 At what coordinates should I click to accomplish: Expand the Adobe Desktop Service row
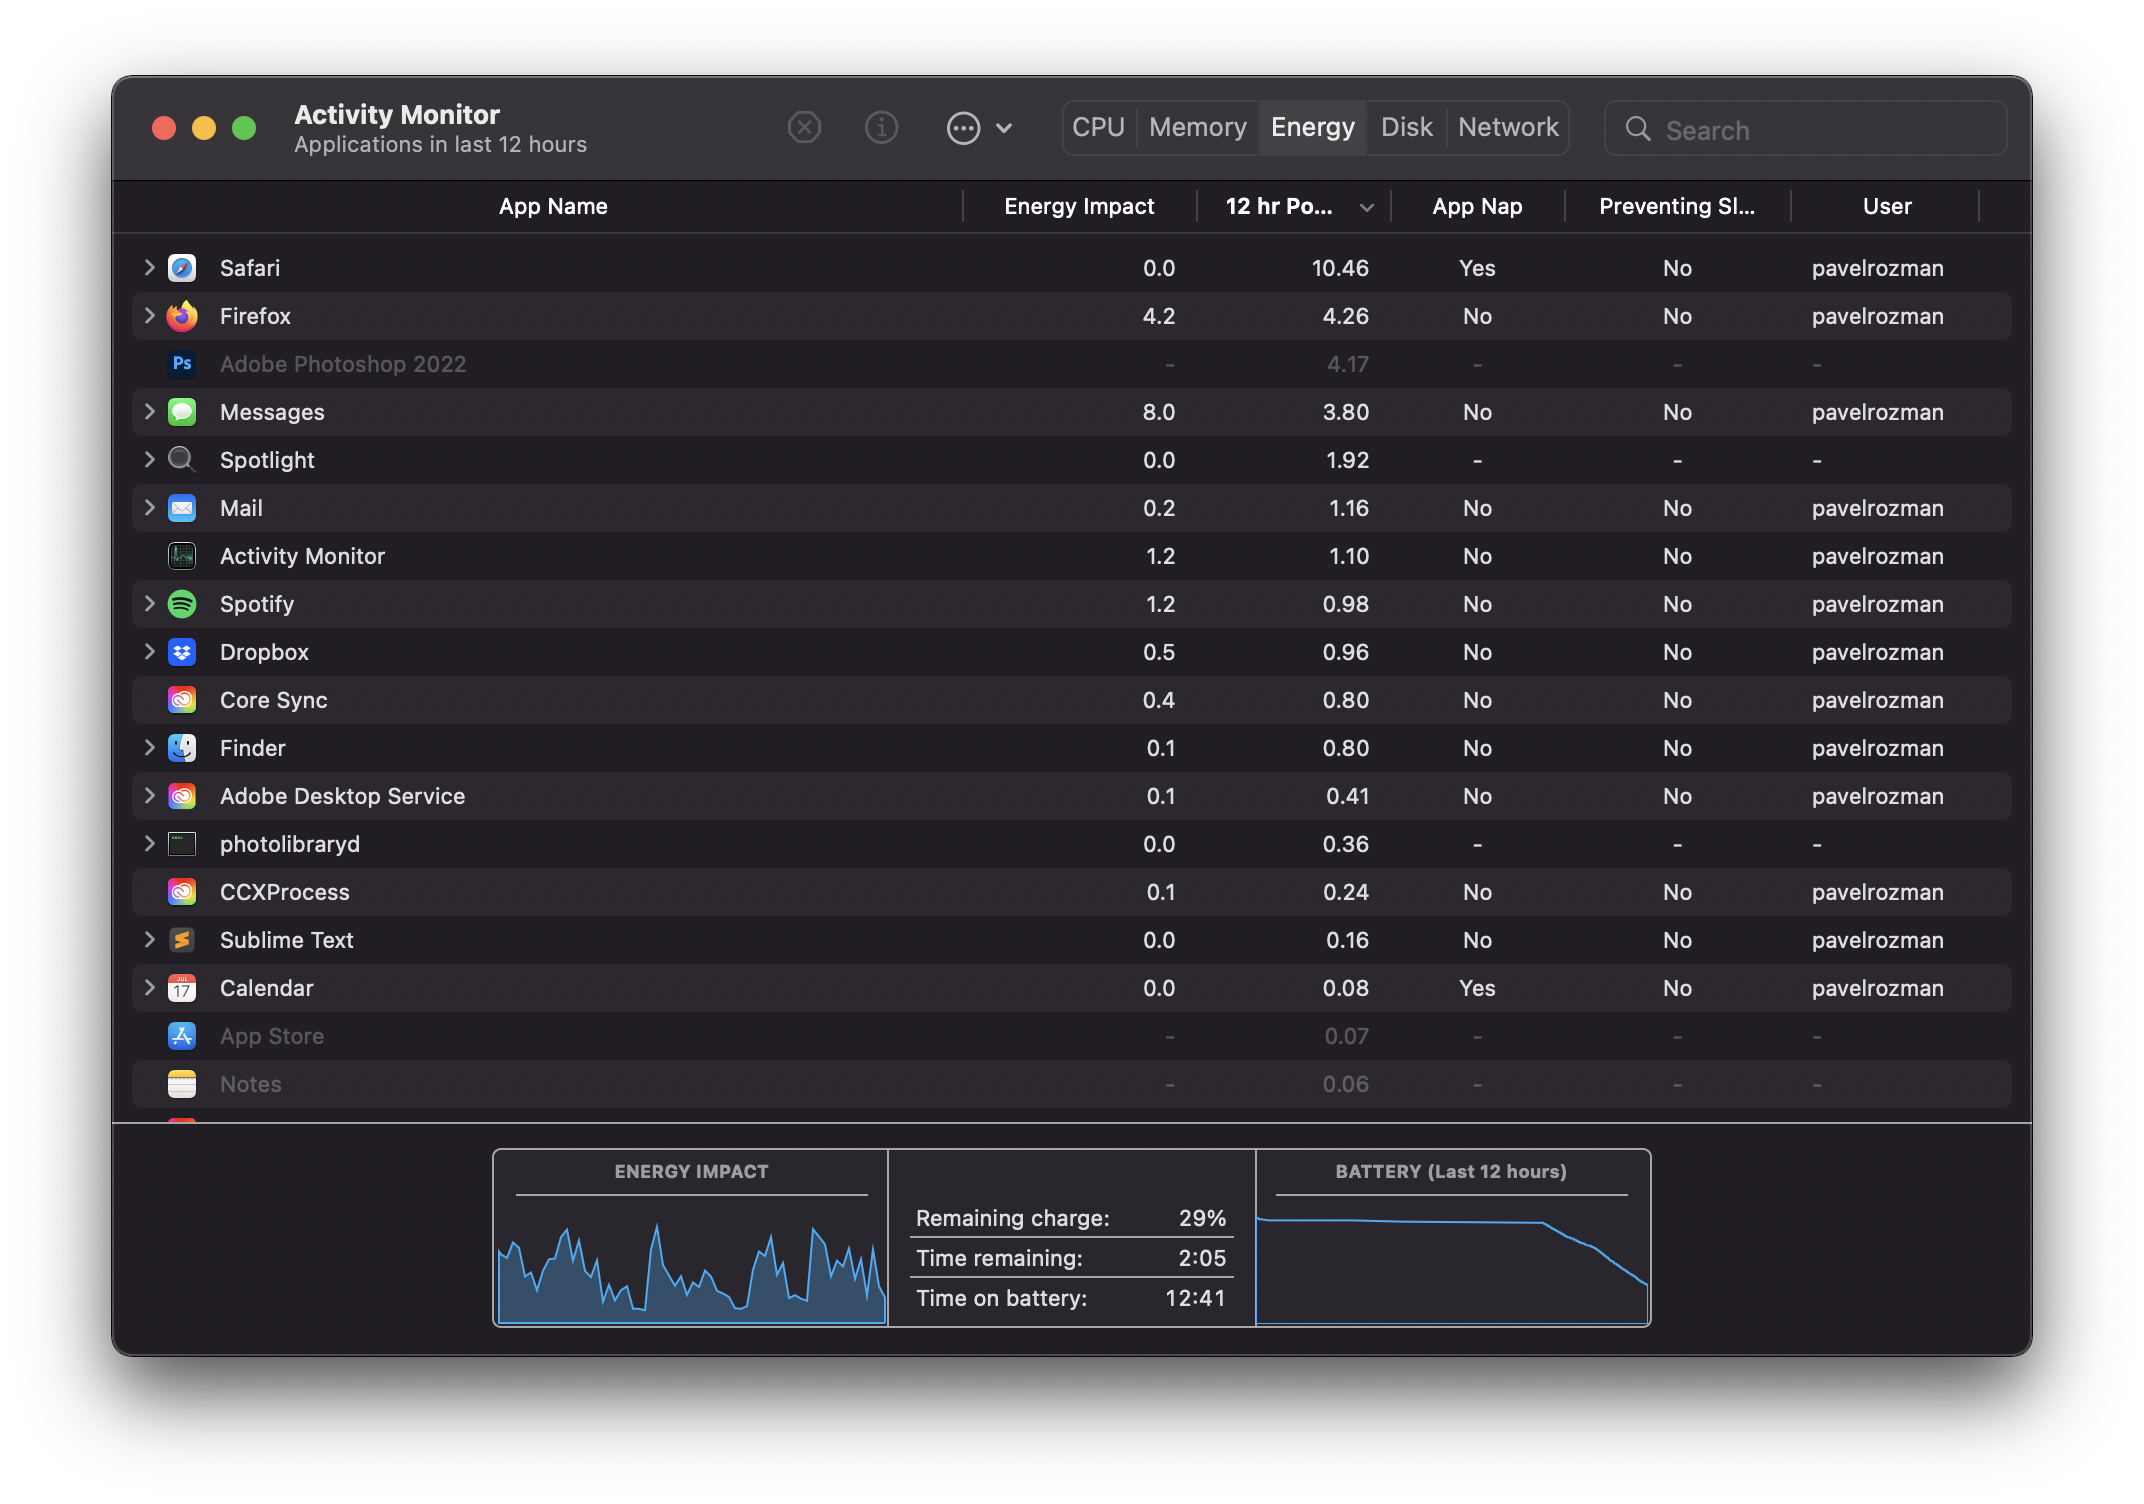pyautogui.click(x=149, y=795)
